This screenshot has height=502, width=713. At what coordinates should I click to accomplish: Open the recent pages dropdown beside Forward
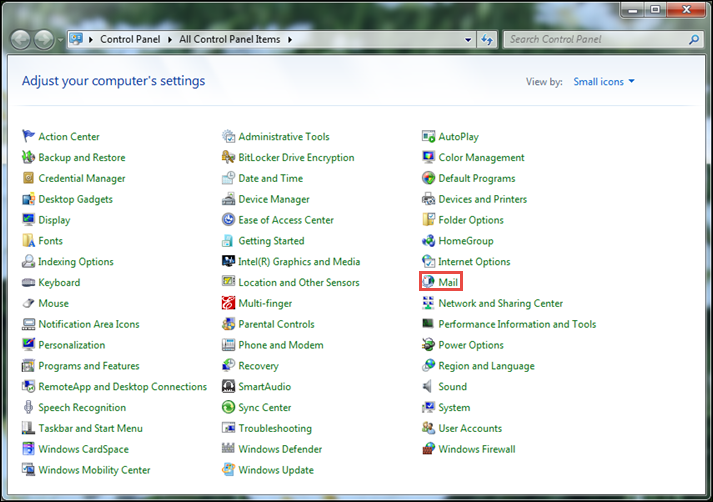pos(60,40)
